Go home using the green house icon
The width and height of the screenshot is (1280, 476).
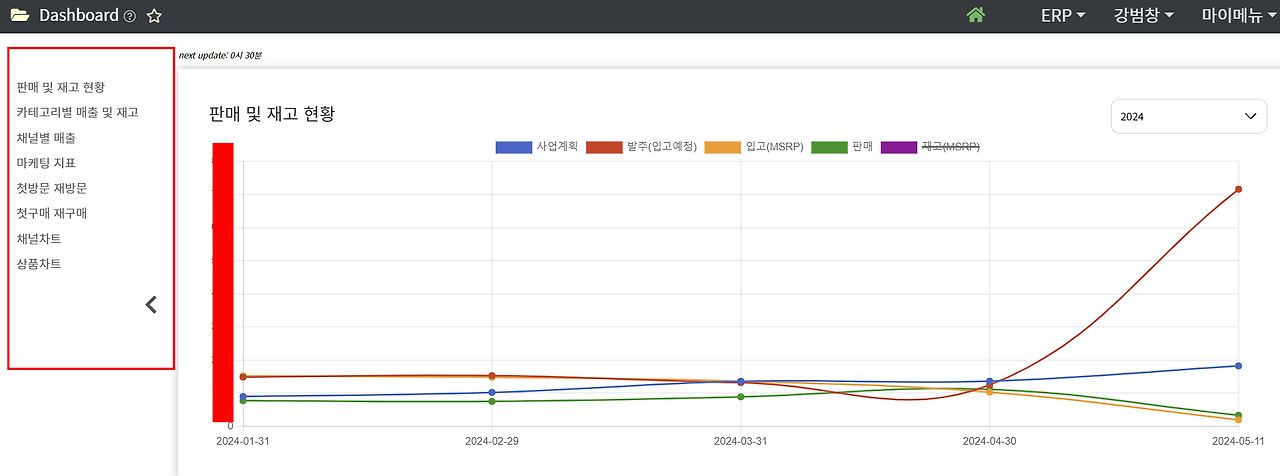click(976, 15)
